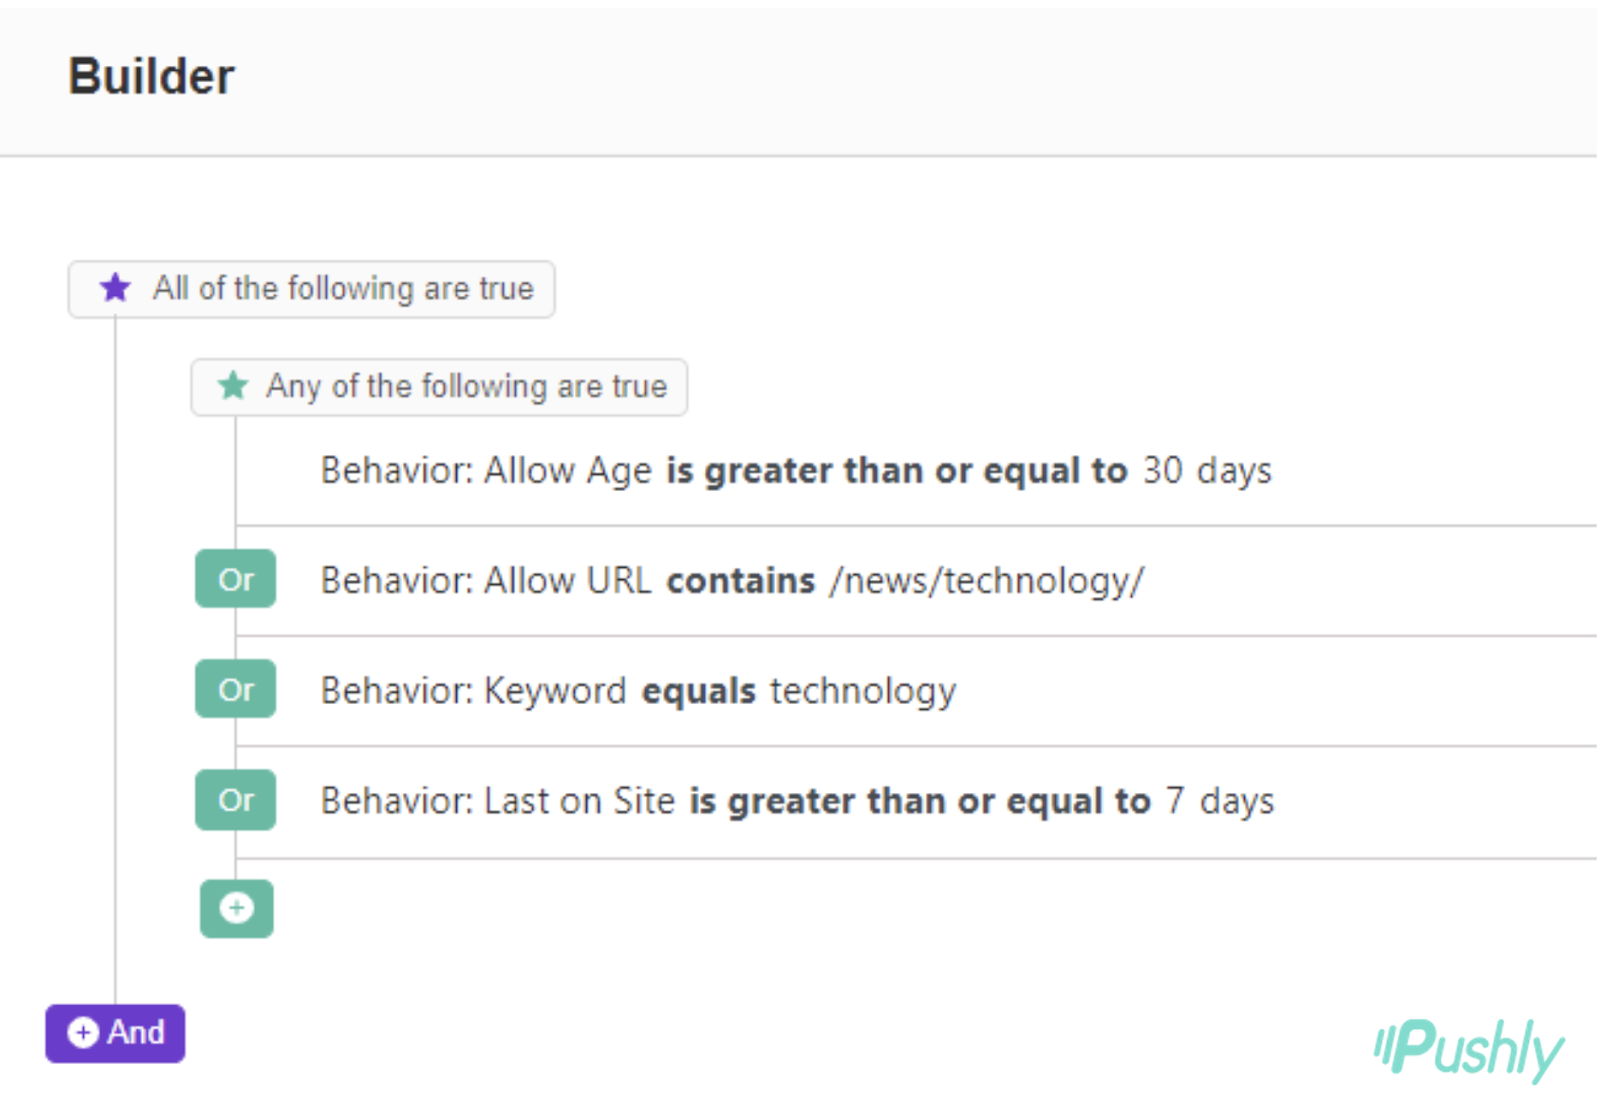This screenshot has height=1112, width=1600.
Task: Click the Pushly logo
Action: [x=1468, y=1049]
